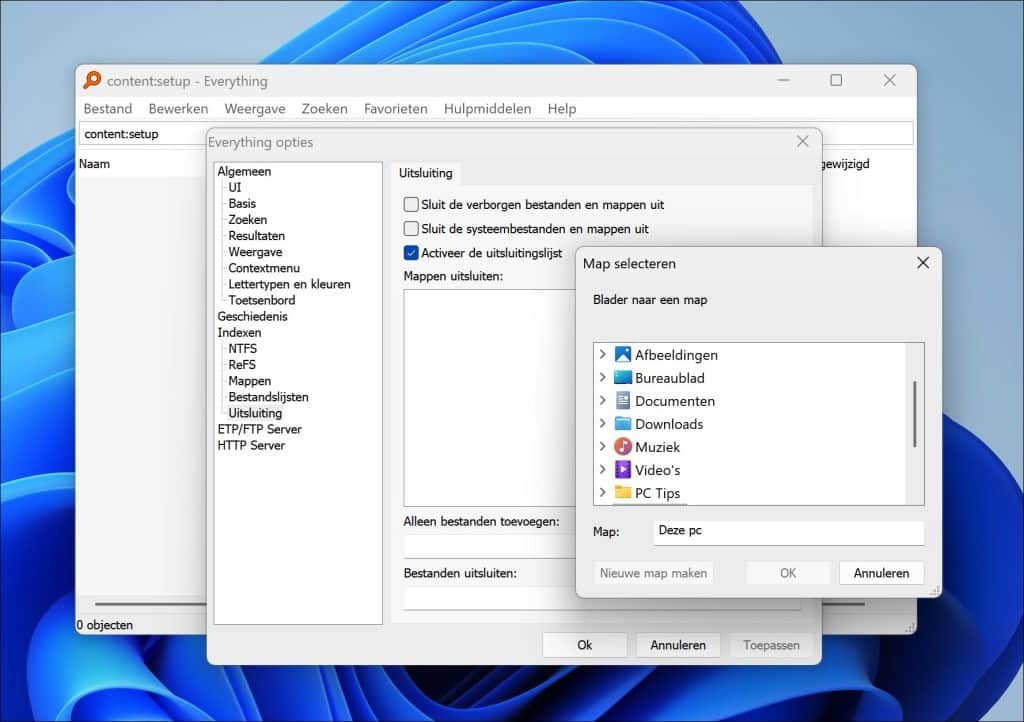This screenshot has width=1024, height=722.
Task: Enable 'Sluit de systeembestanden' checkbox
Action: click(x=411, y=229)
